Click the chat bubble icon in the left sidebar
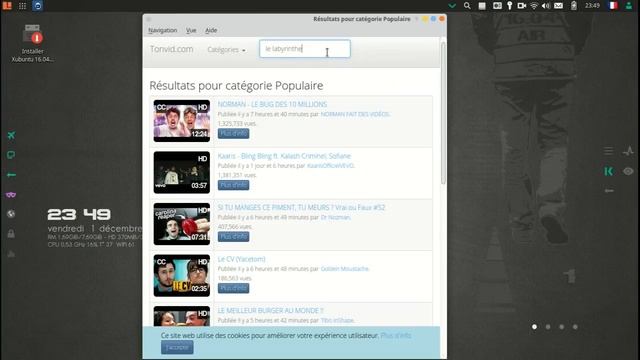This screenshot has height=360, width=640. tap(11, 155)
